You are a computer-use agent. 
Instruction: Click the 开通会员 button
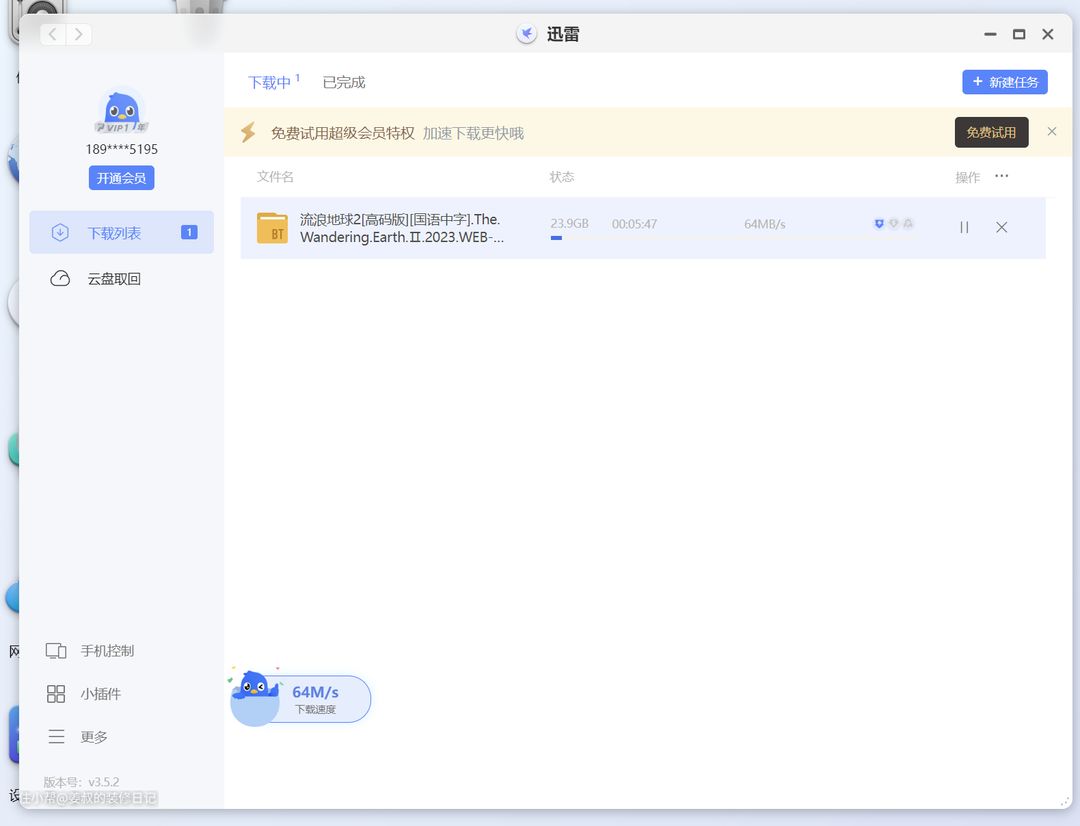[x=121, y=178]
